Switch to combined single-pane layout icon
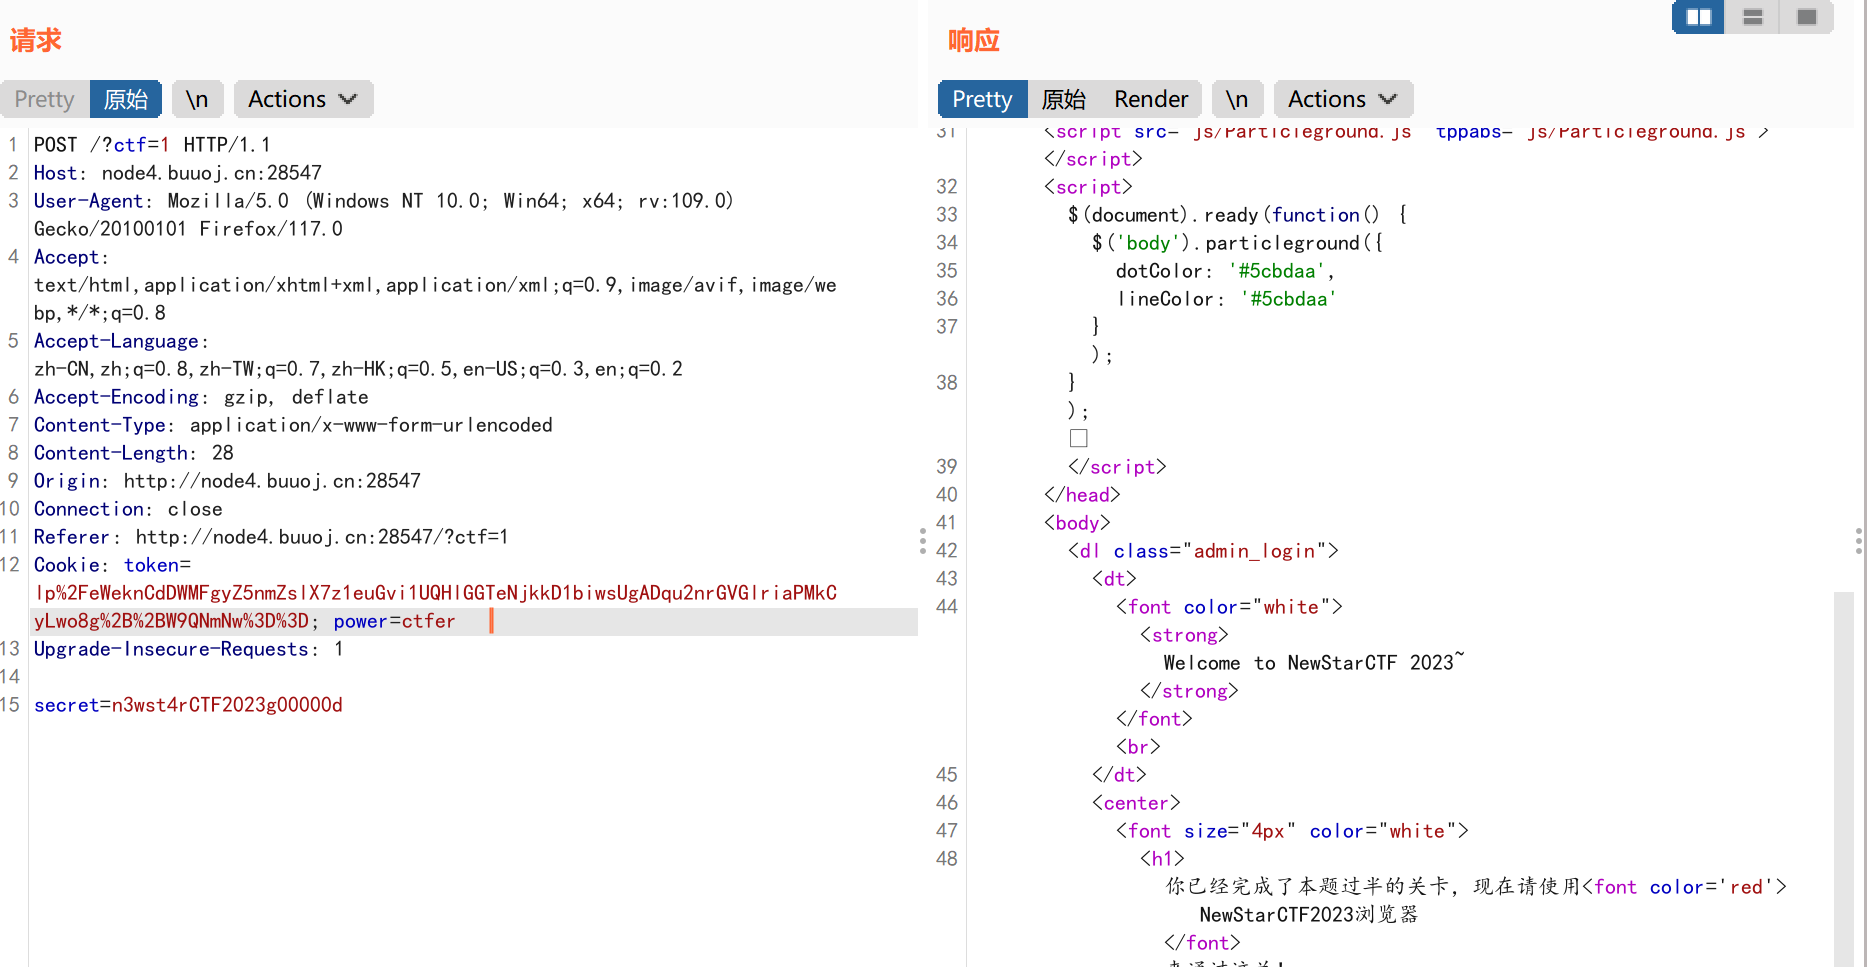 tap(1806, 17)
